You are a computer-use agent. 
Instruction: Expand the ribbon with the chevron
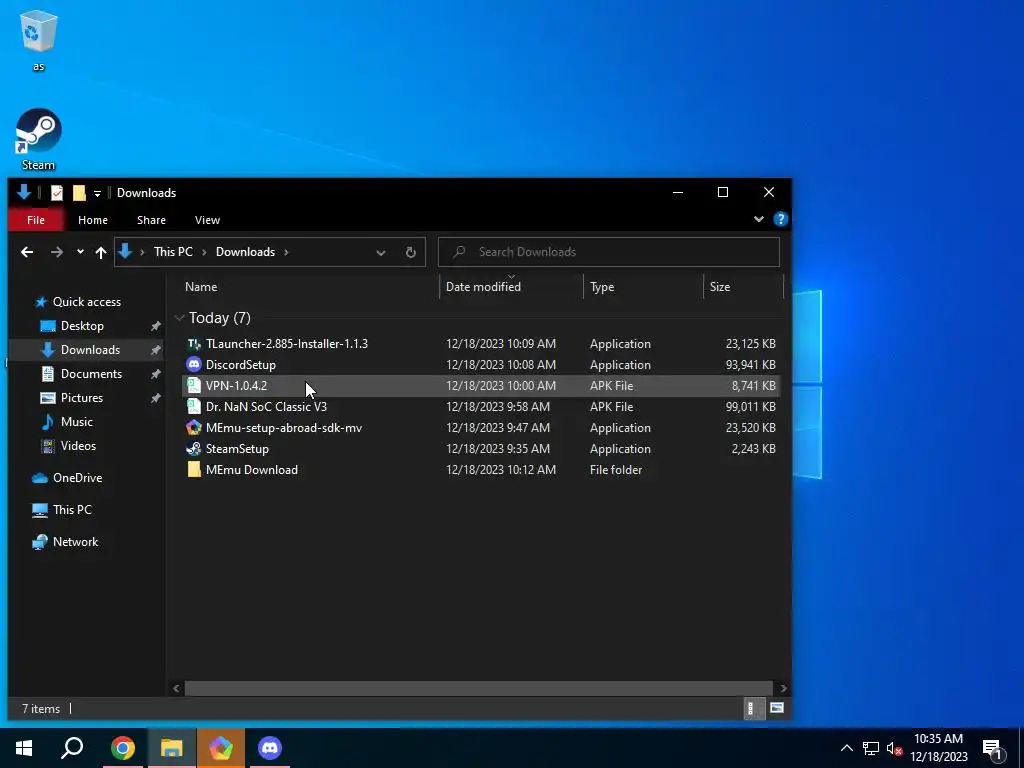coord(759,219)
